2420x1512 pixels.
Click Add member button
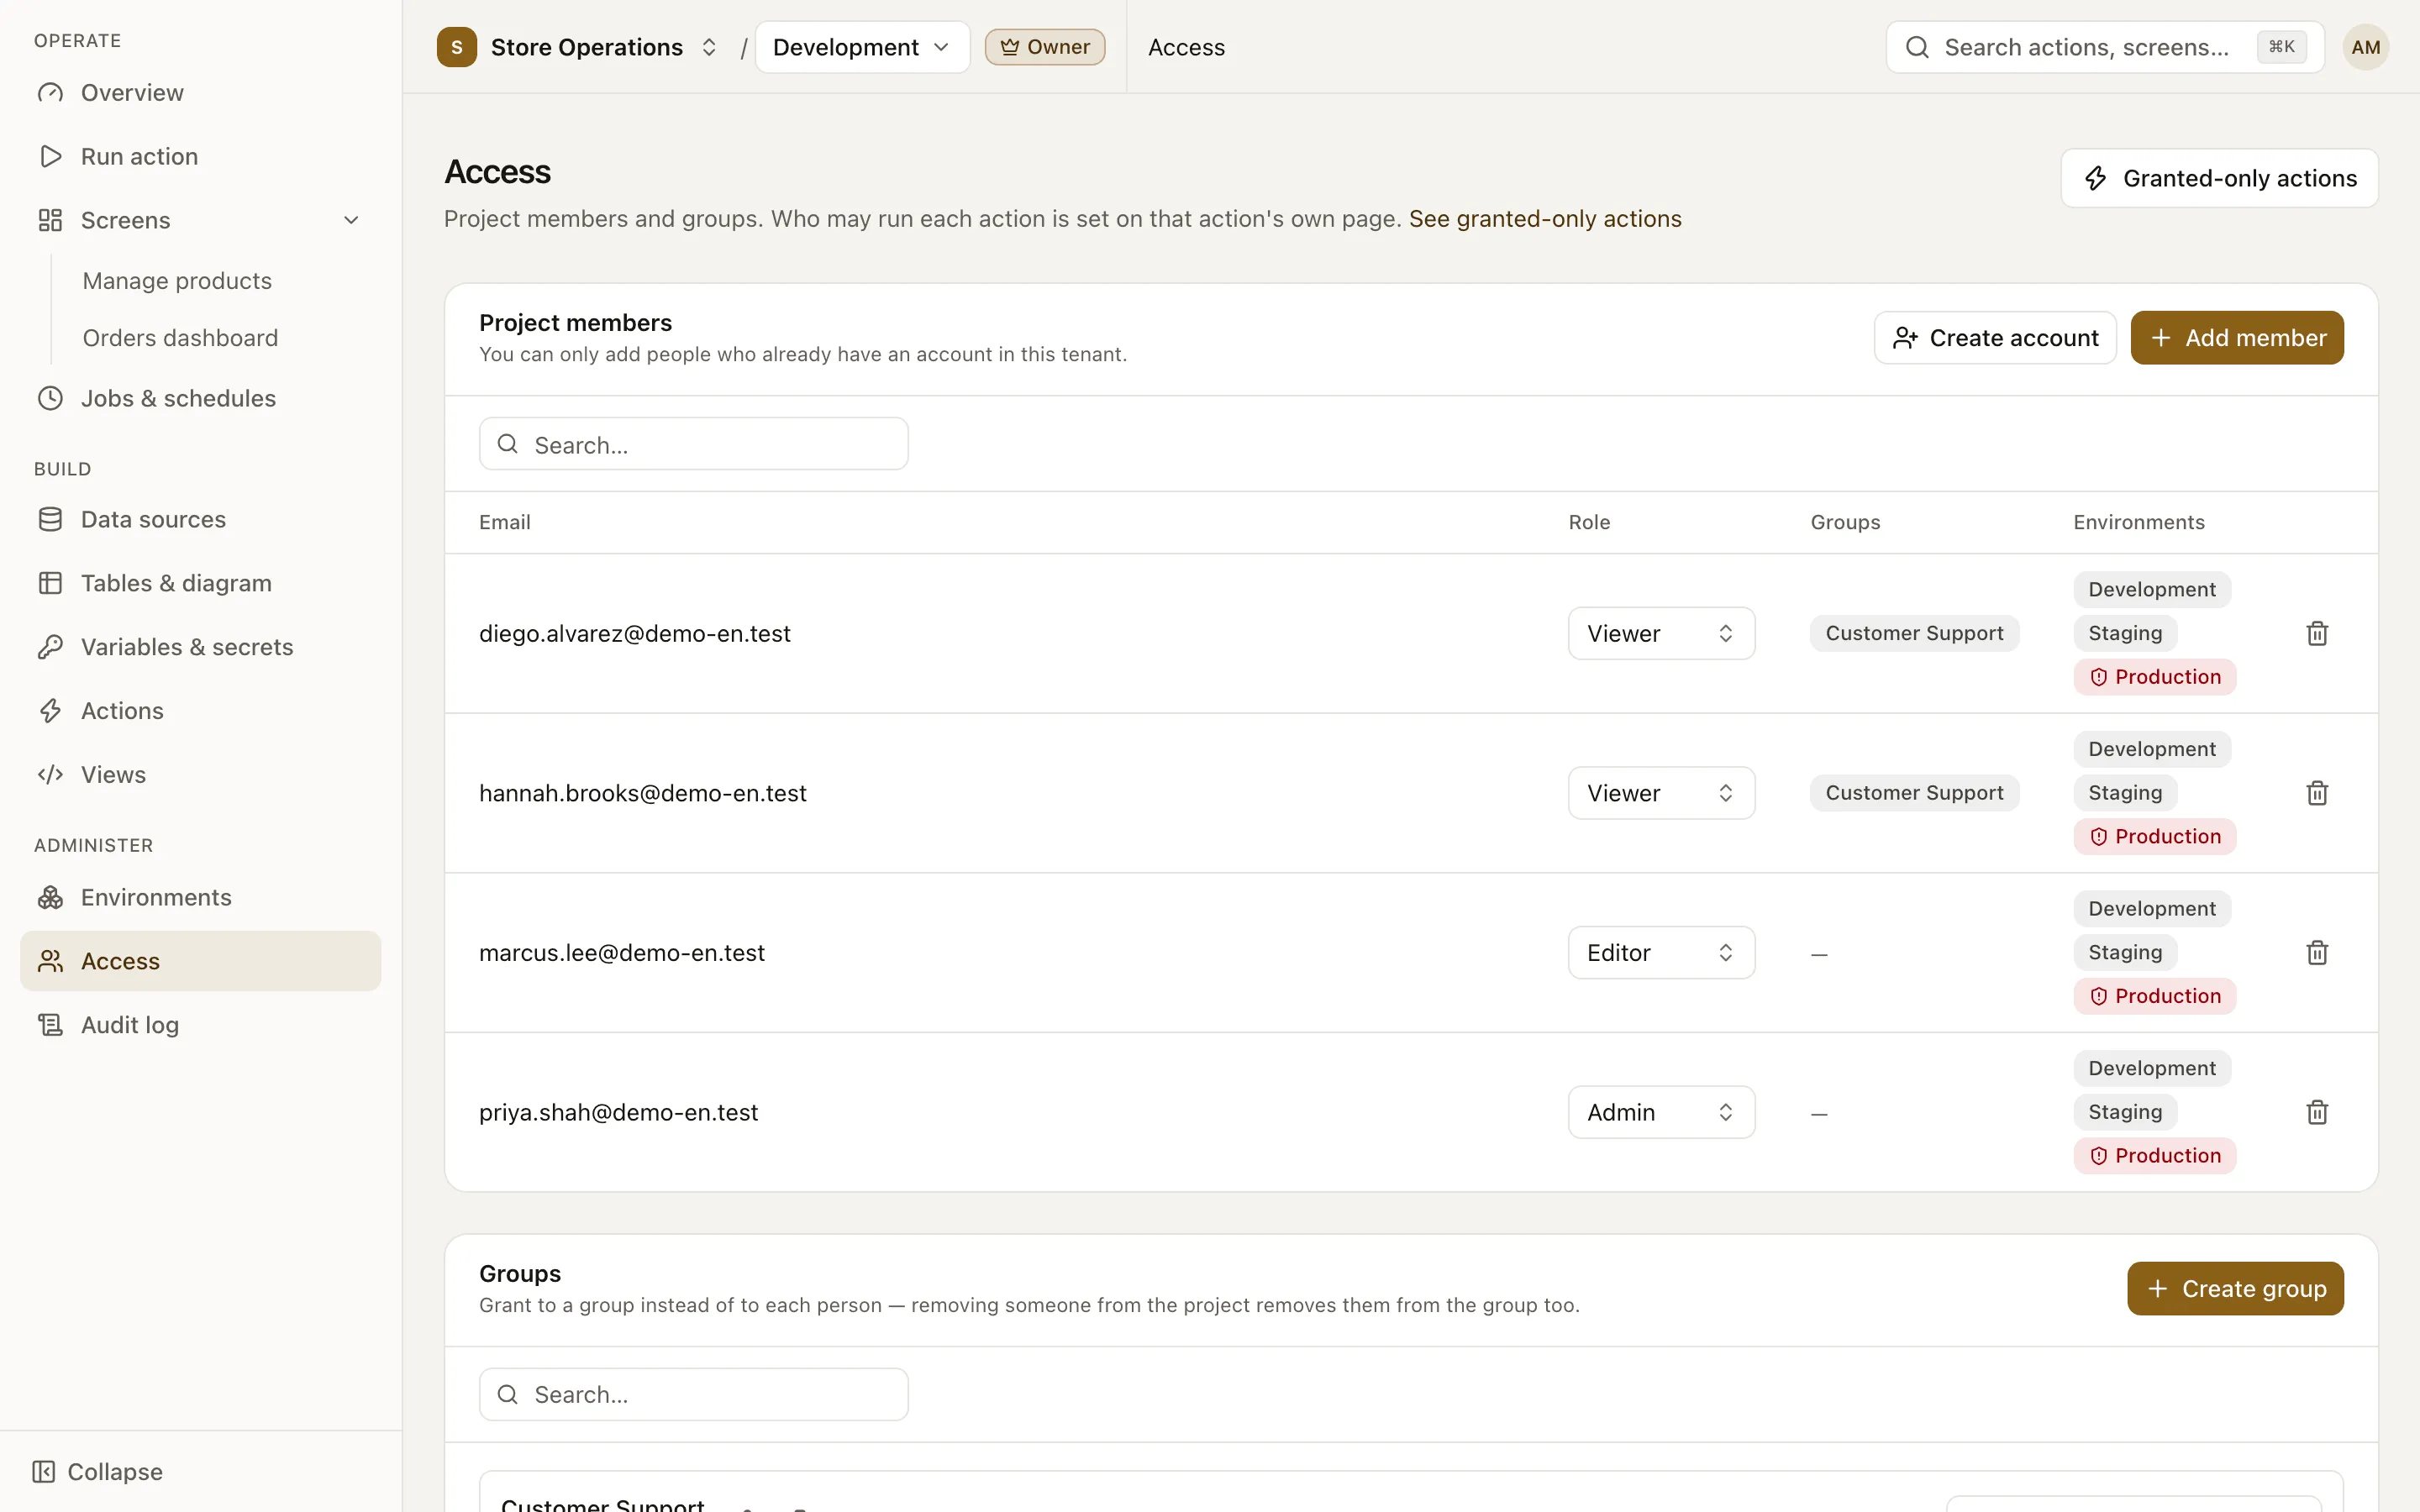tap(2236, 338)
